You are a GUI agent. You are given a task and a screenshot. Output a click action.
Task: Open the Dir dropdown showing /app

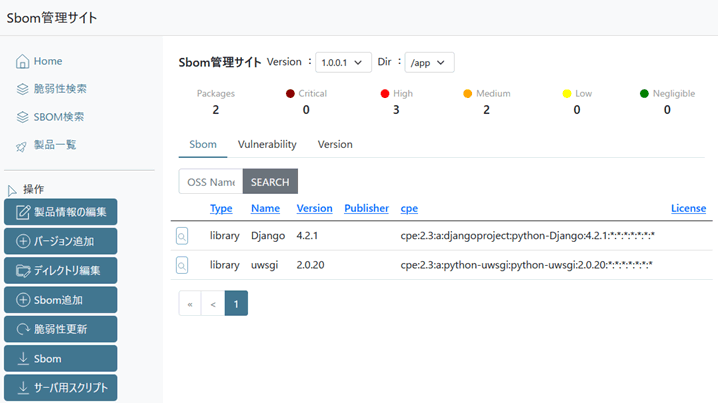click(x=429, y=62)
